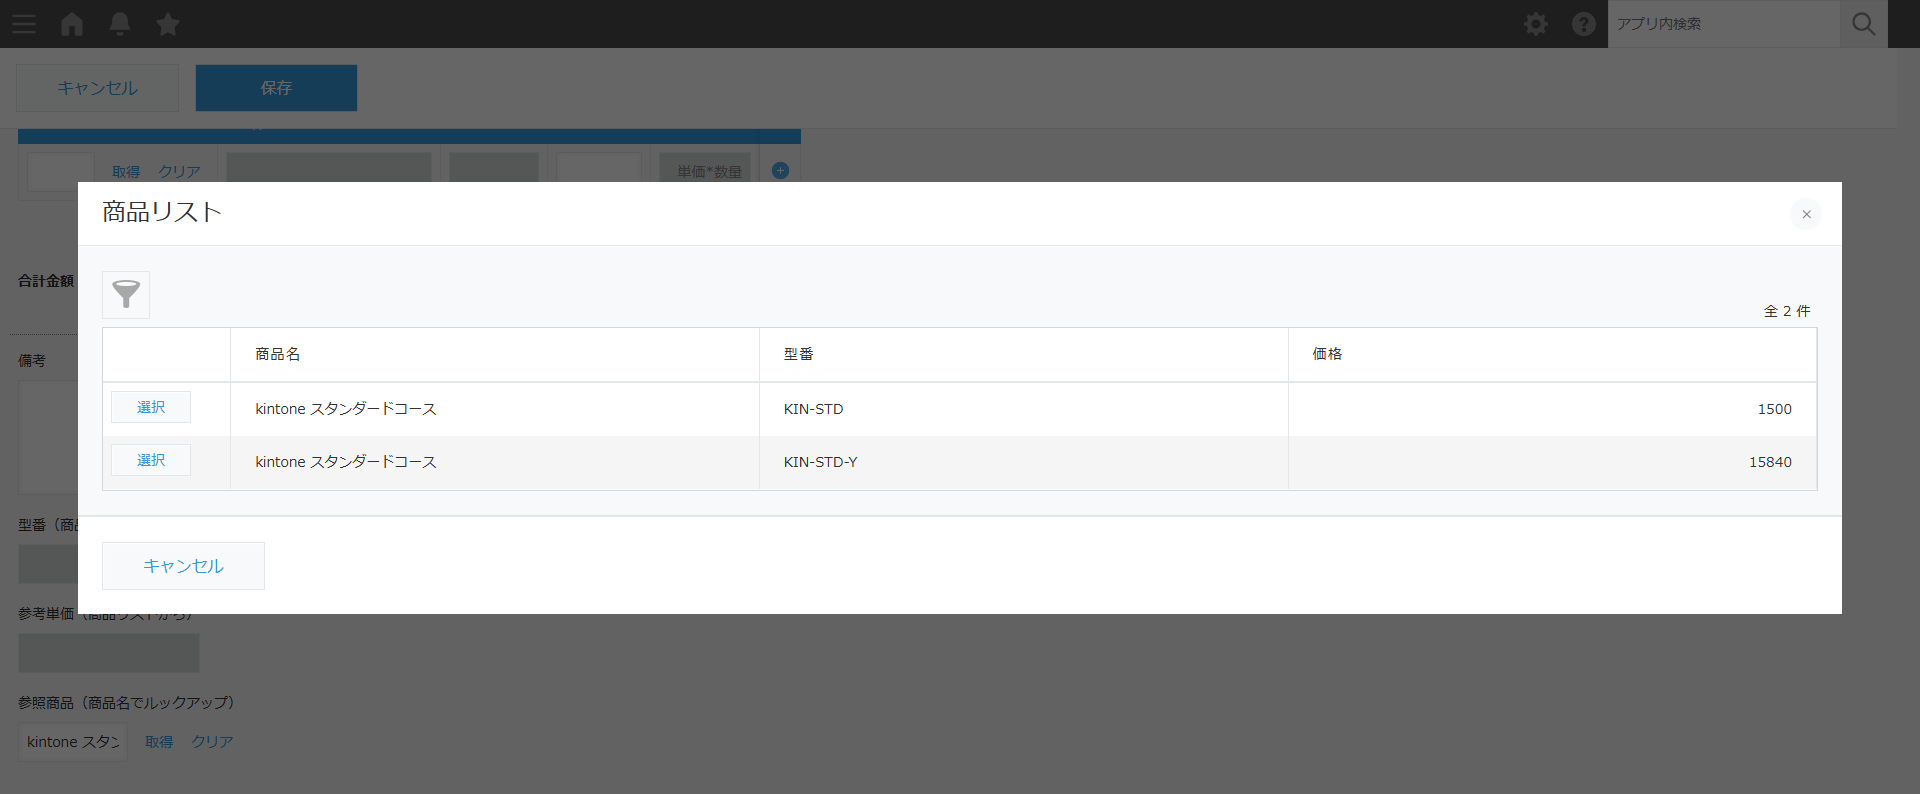
Task: Click the 保存 button behind the dialog
Action: 276,88
